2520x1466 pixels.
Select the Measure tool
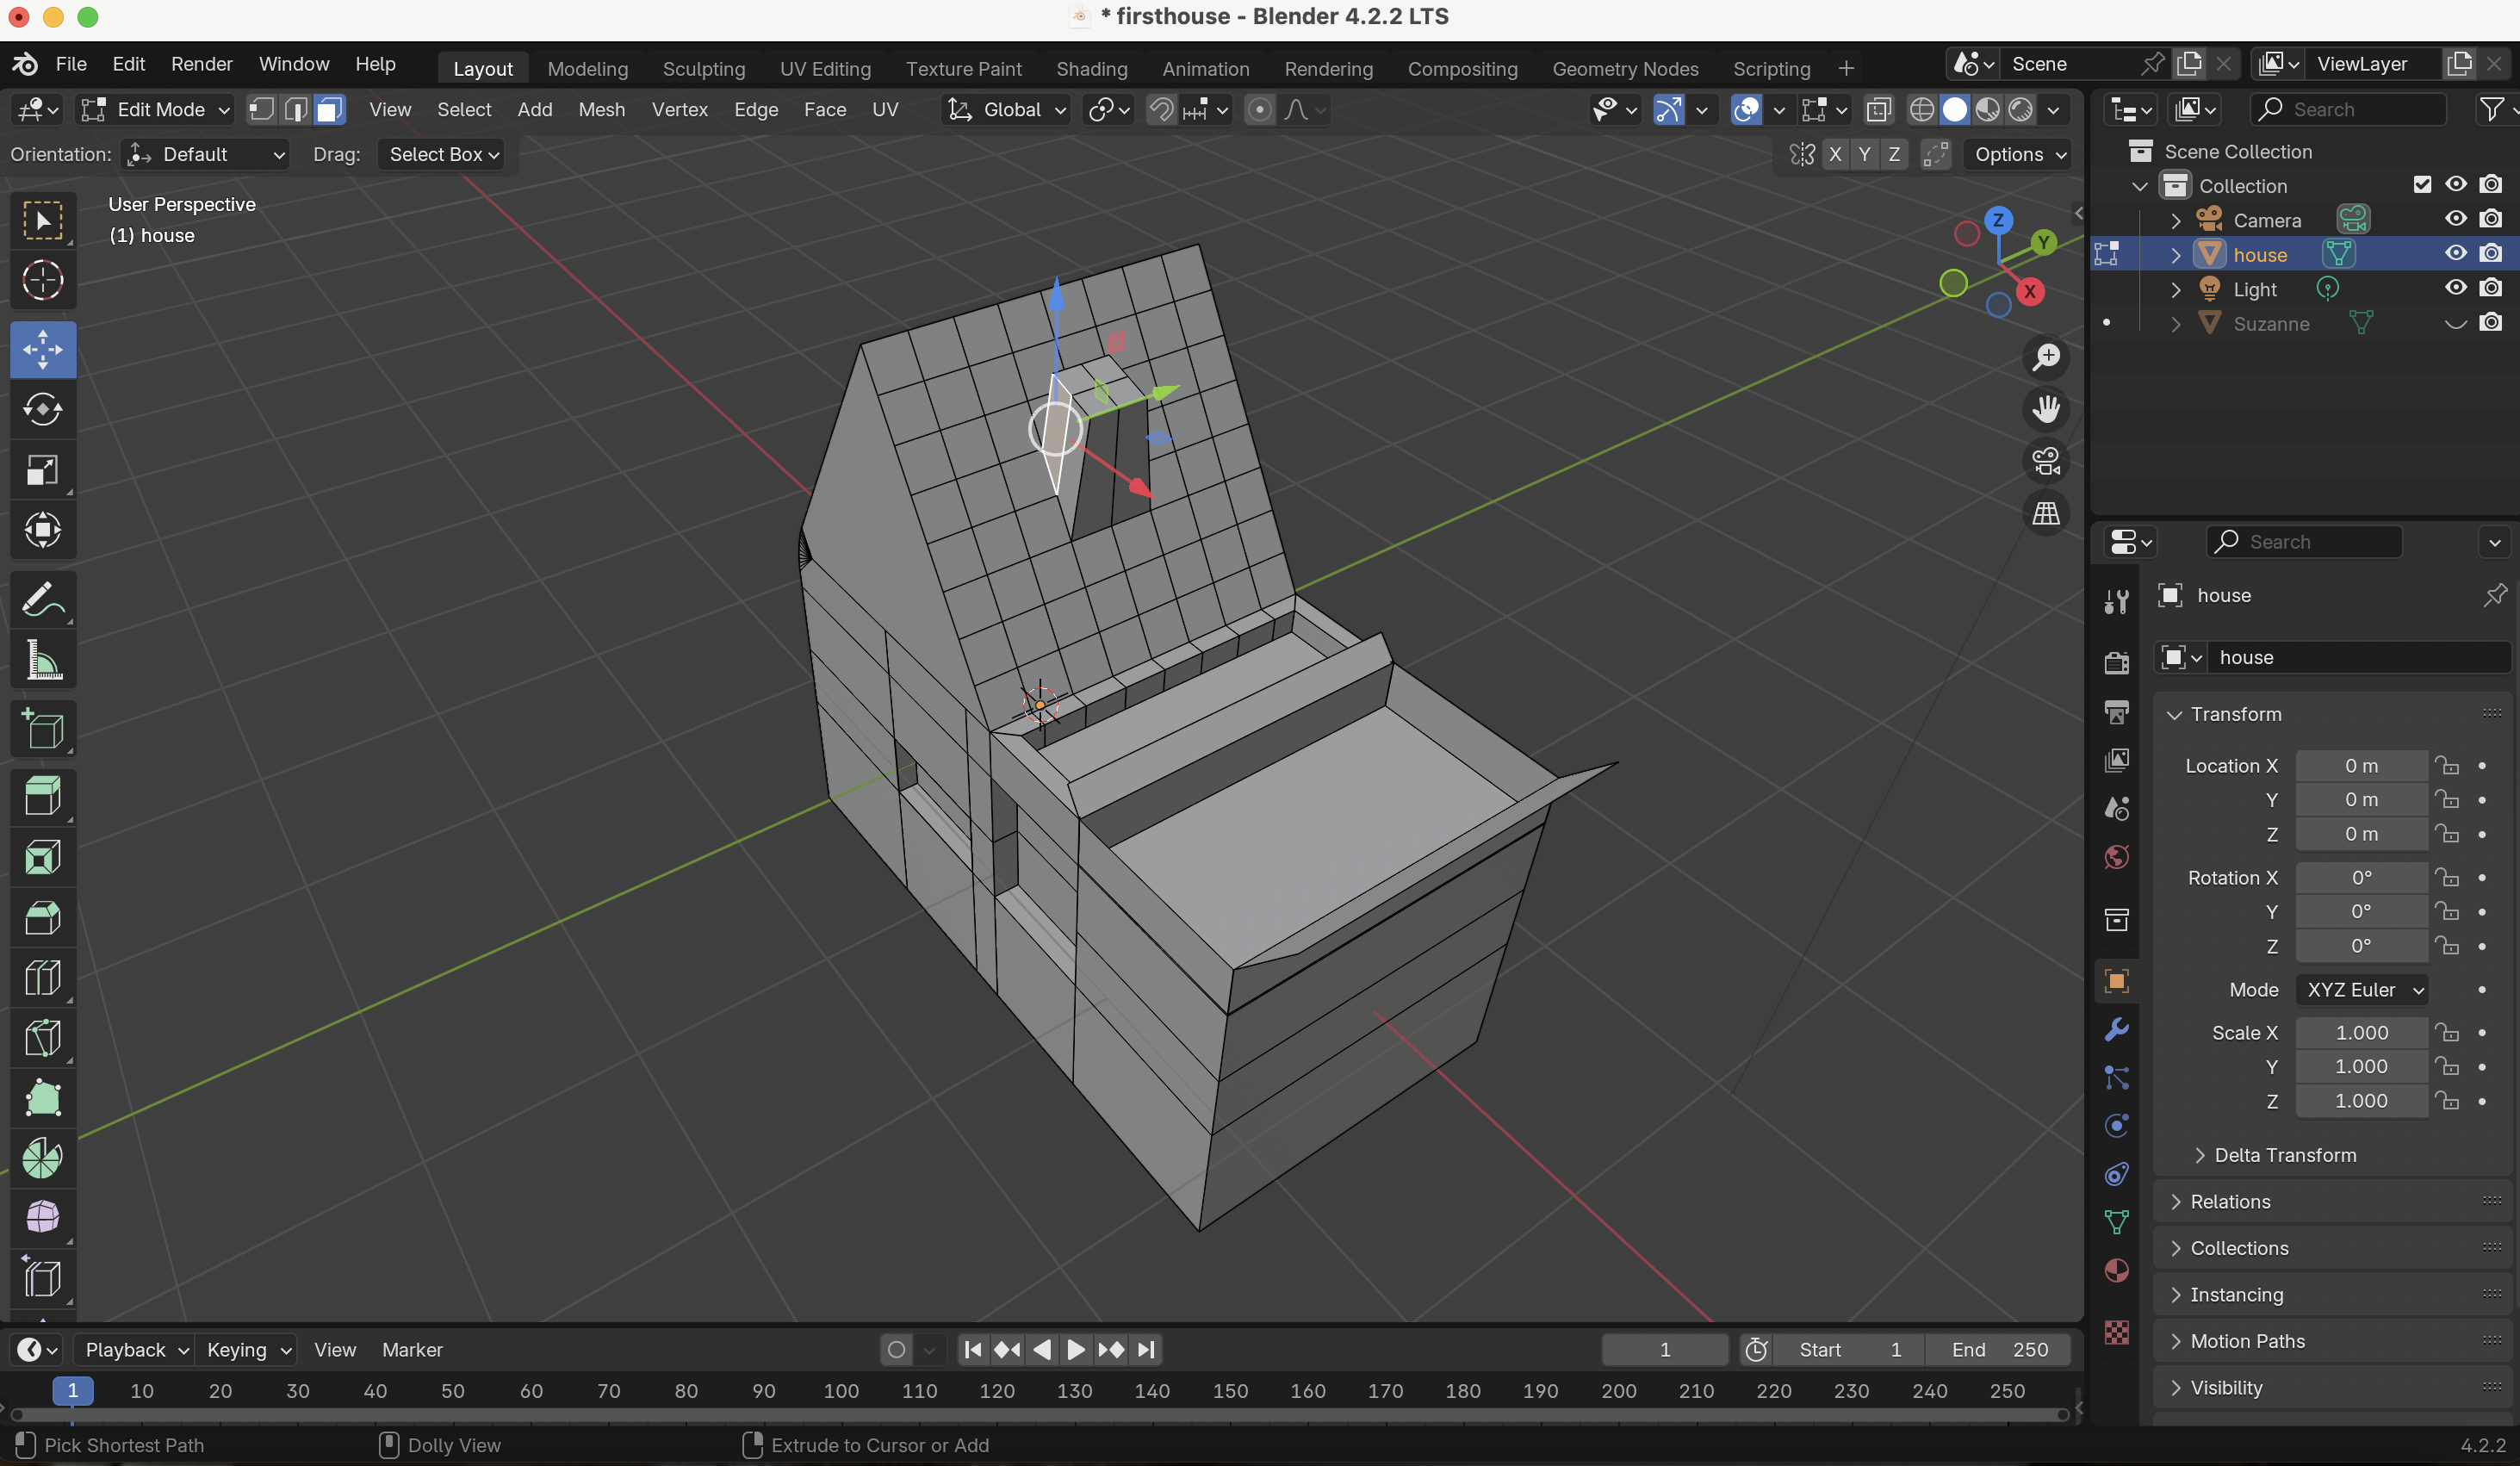[42, 660]
